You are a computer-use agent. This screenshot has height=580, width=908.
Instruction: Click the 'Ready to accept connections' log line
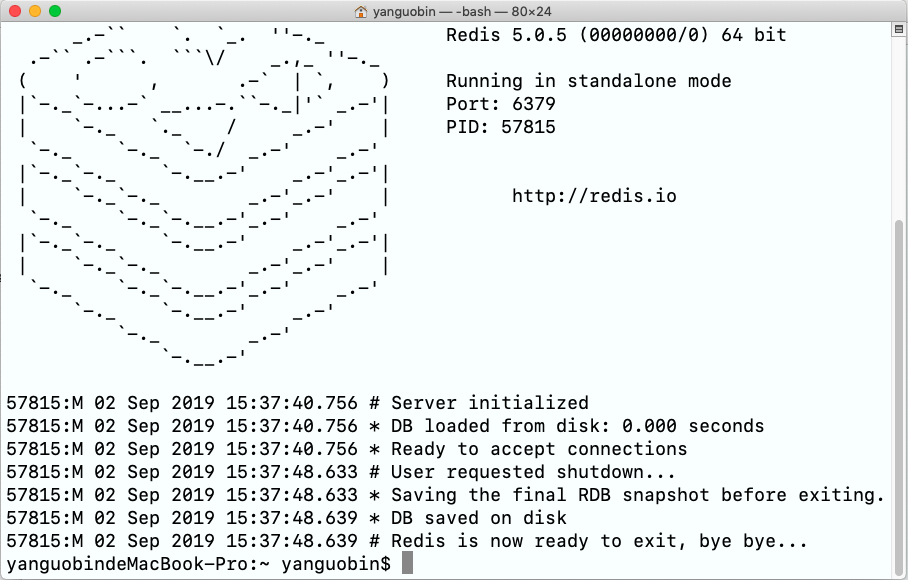pyautogui.click(x=347, y=449)
